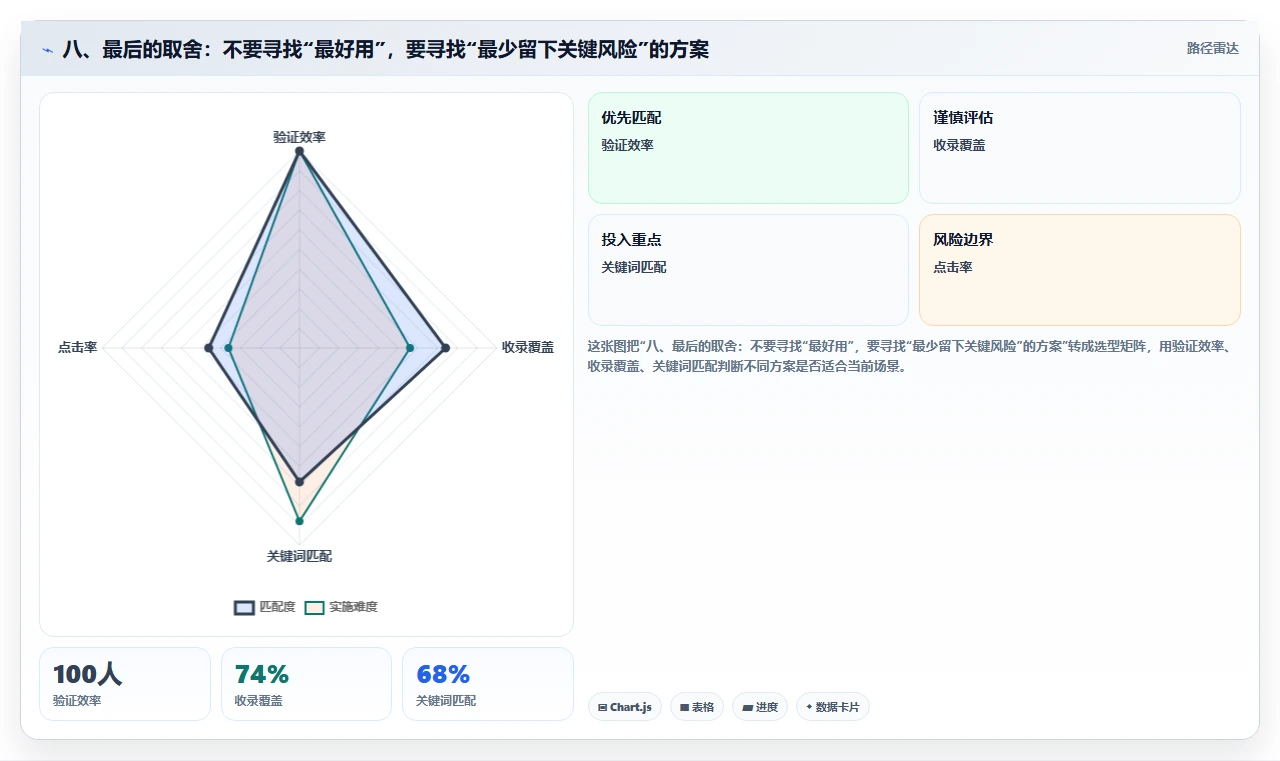Click the 100人 验证效率 stat card
This screenshot has width=1280, height=761.
tap(125, 684)
